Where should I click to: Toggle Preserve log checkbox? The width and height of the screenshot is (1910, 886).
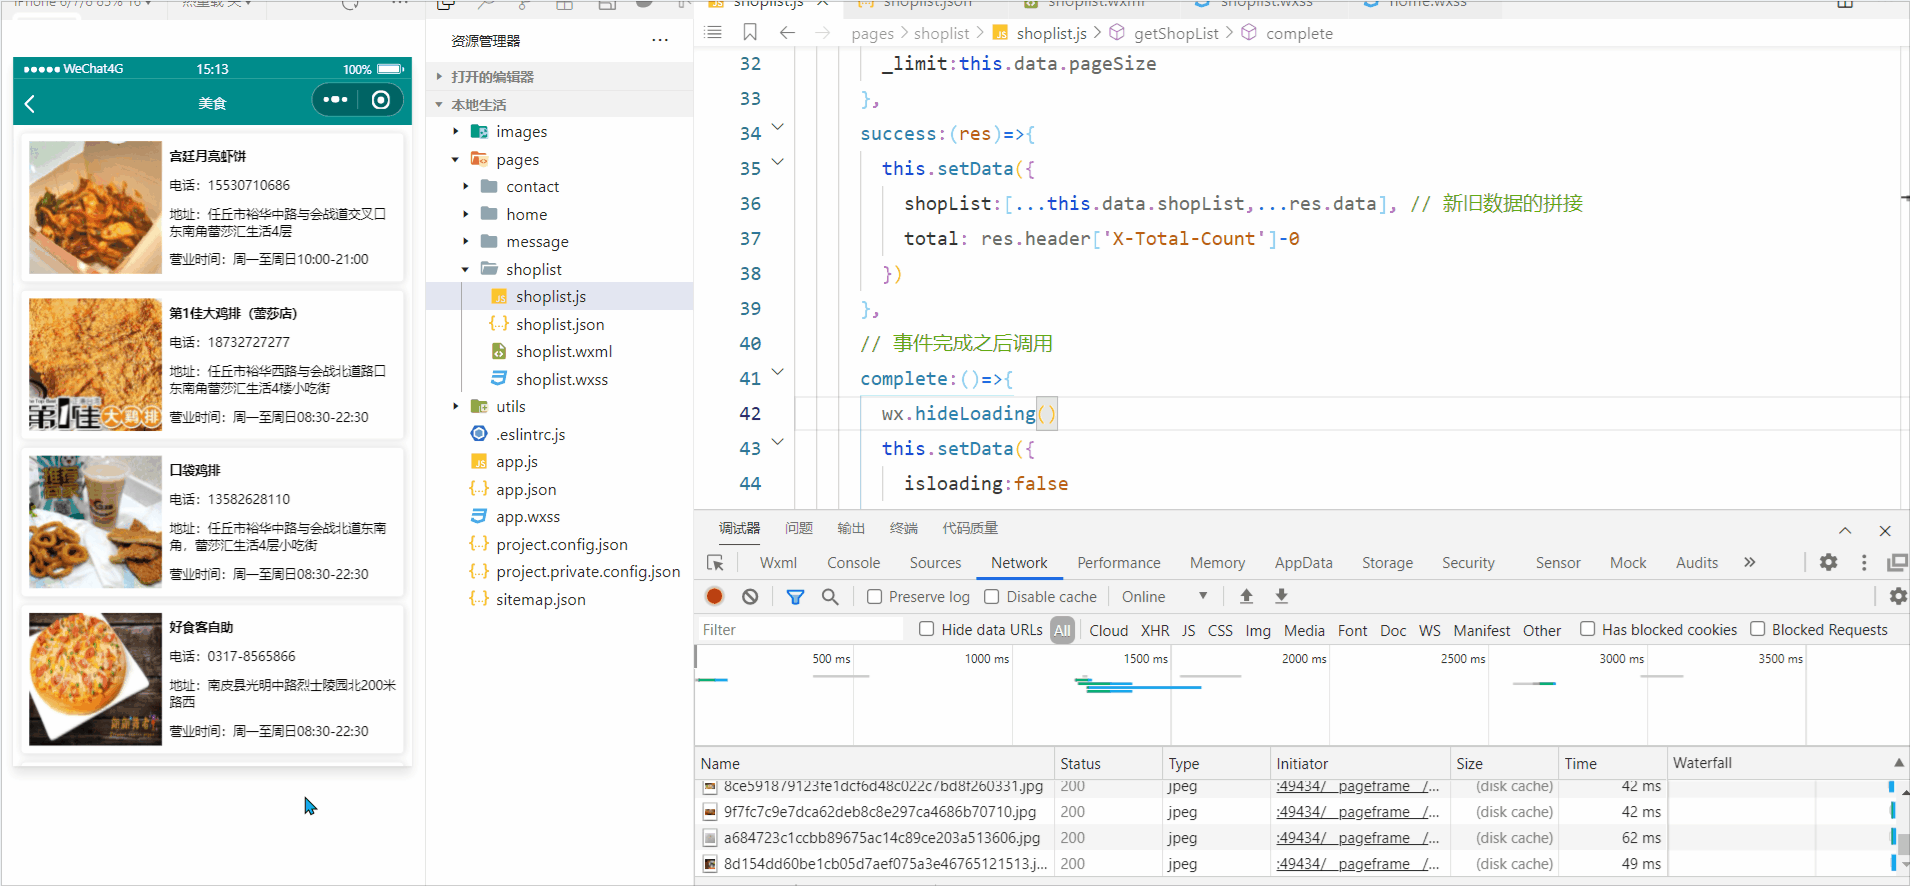click(874, 596)
